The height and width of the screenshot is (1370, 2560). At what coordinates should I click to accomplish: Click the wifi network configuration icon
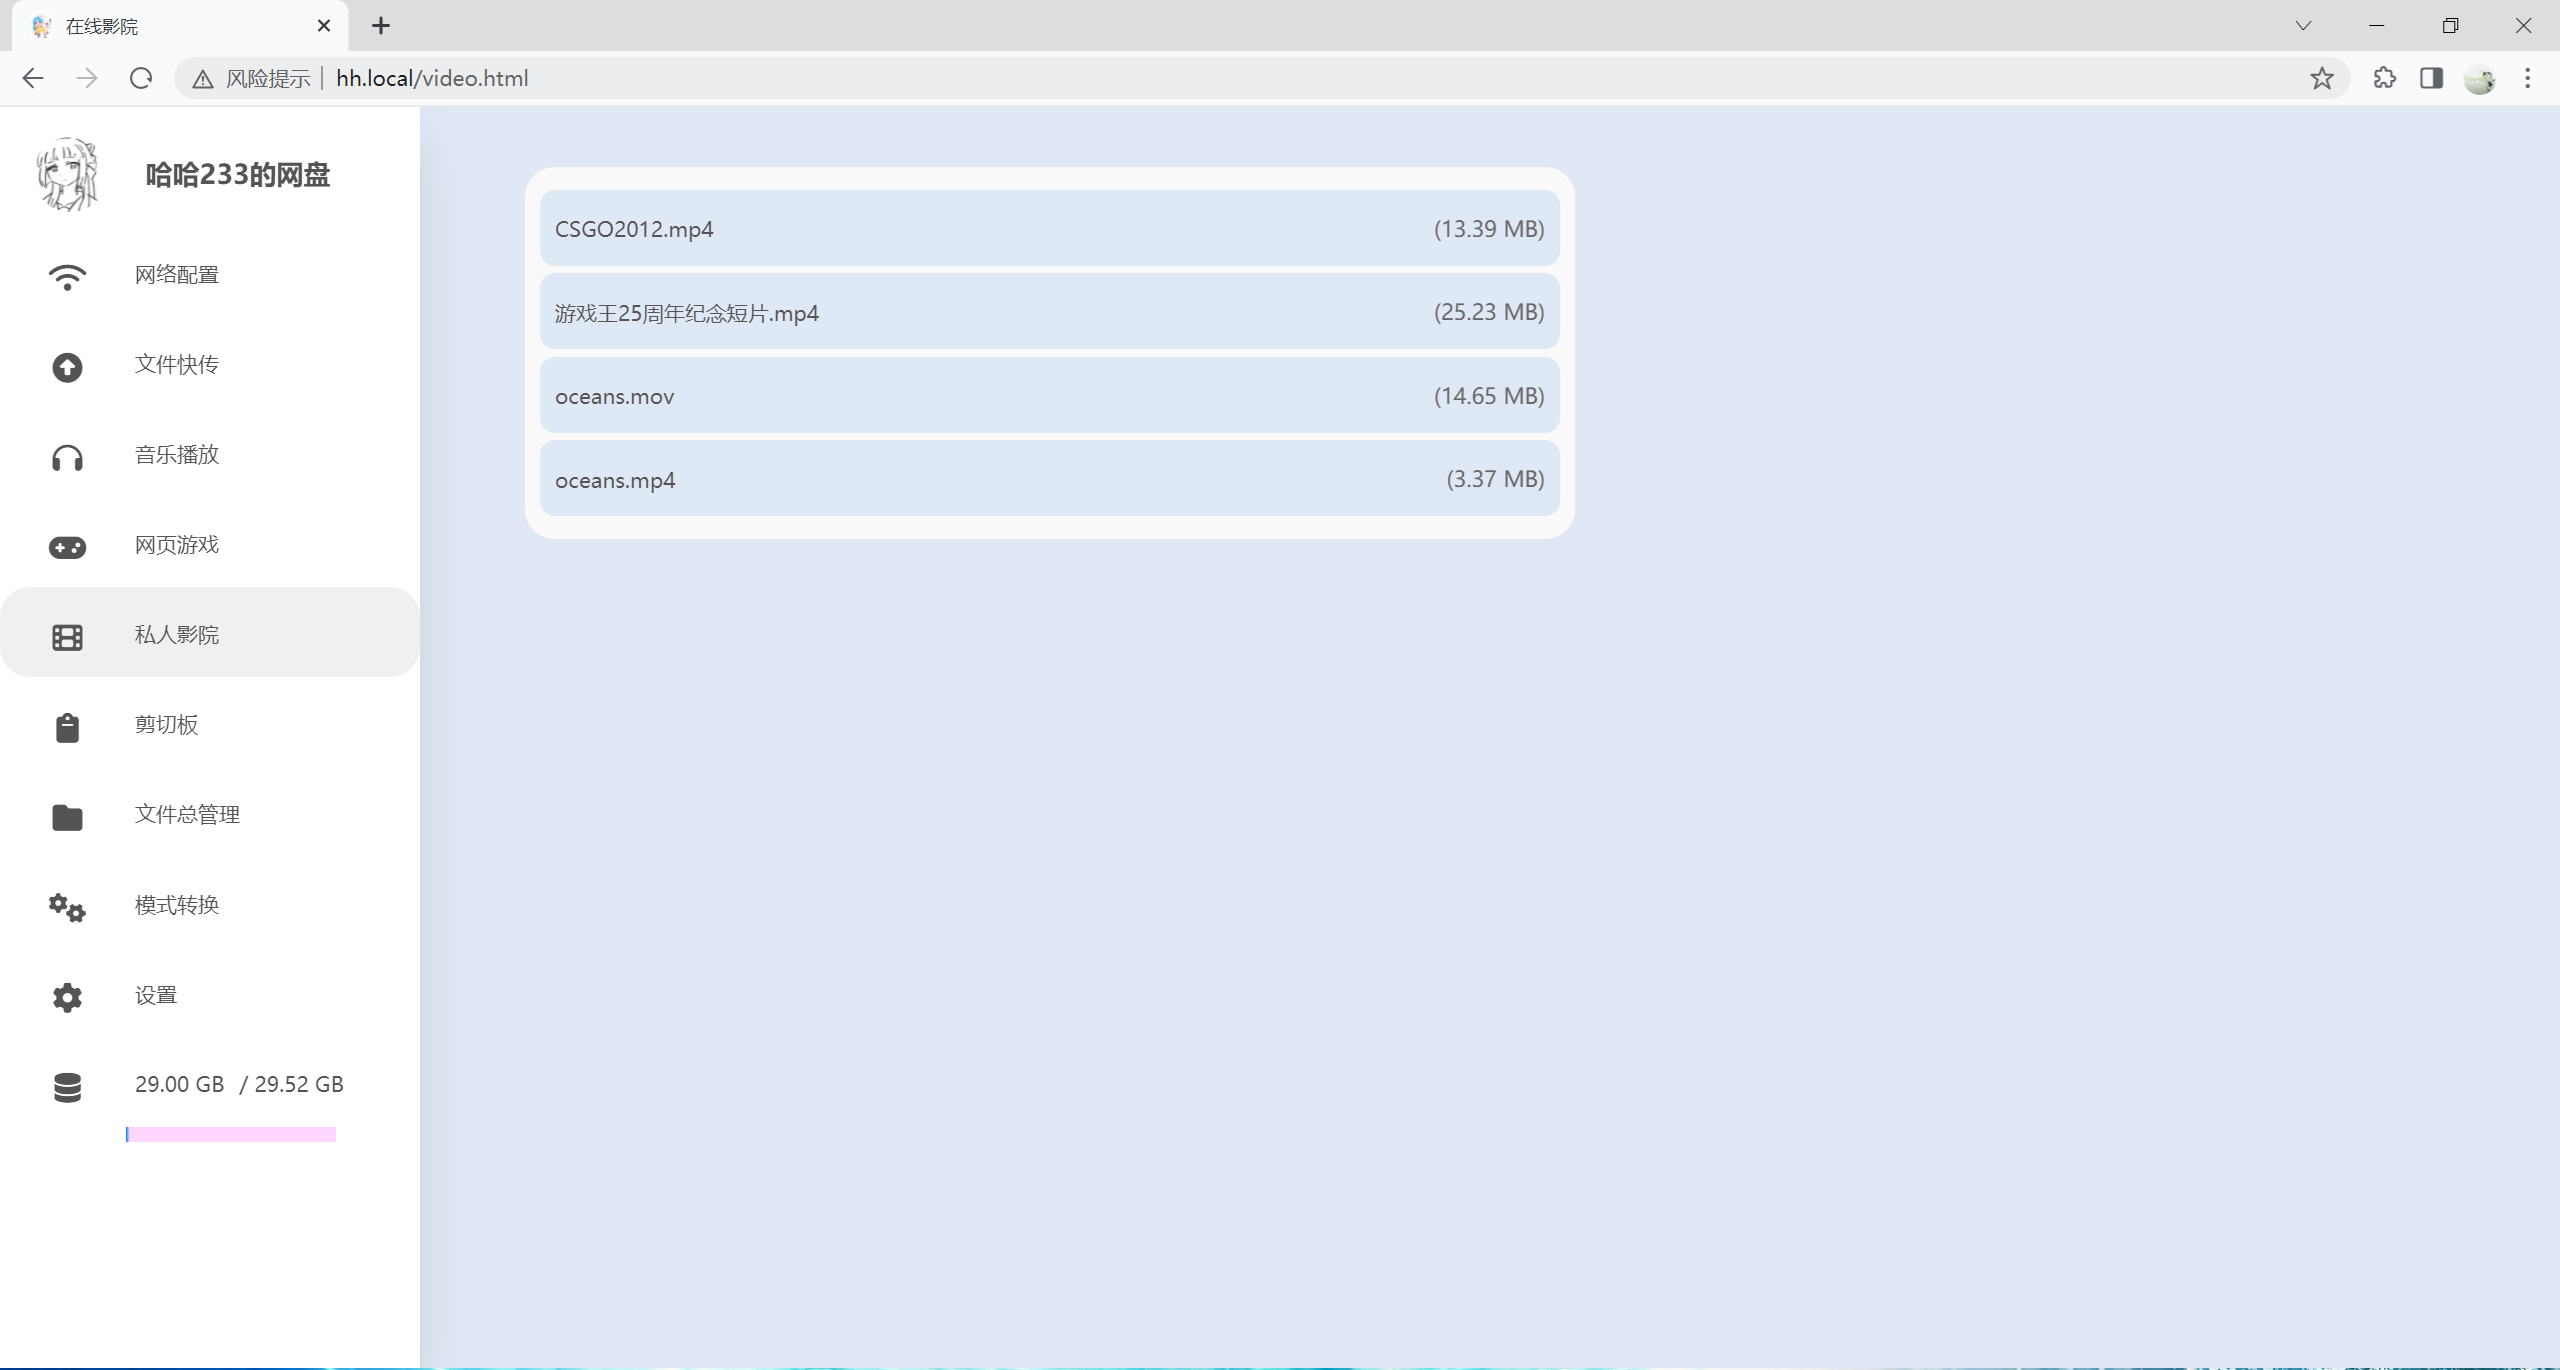67,277
